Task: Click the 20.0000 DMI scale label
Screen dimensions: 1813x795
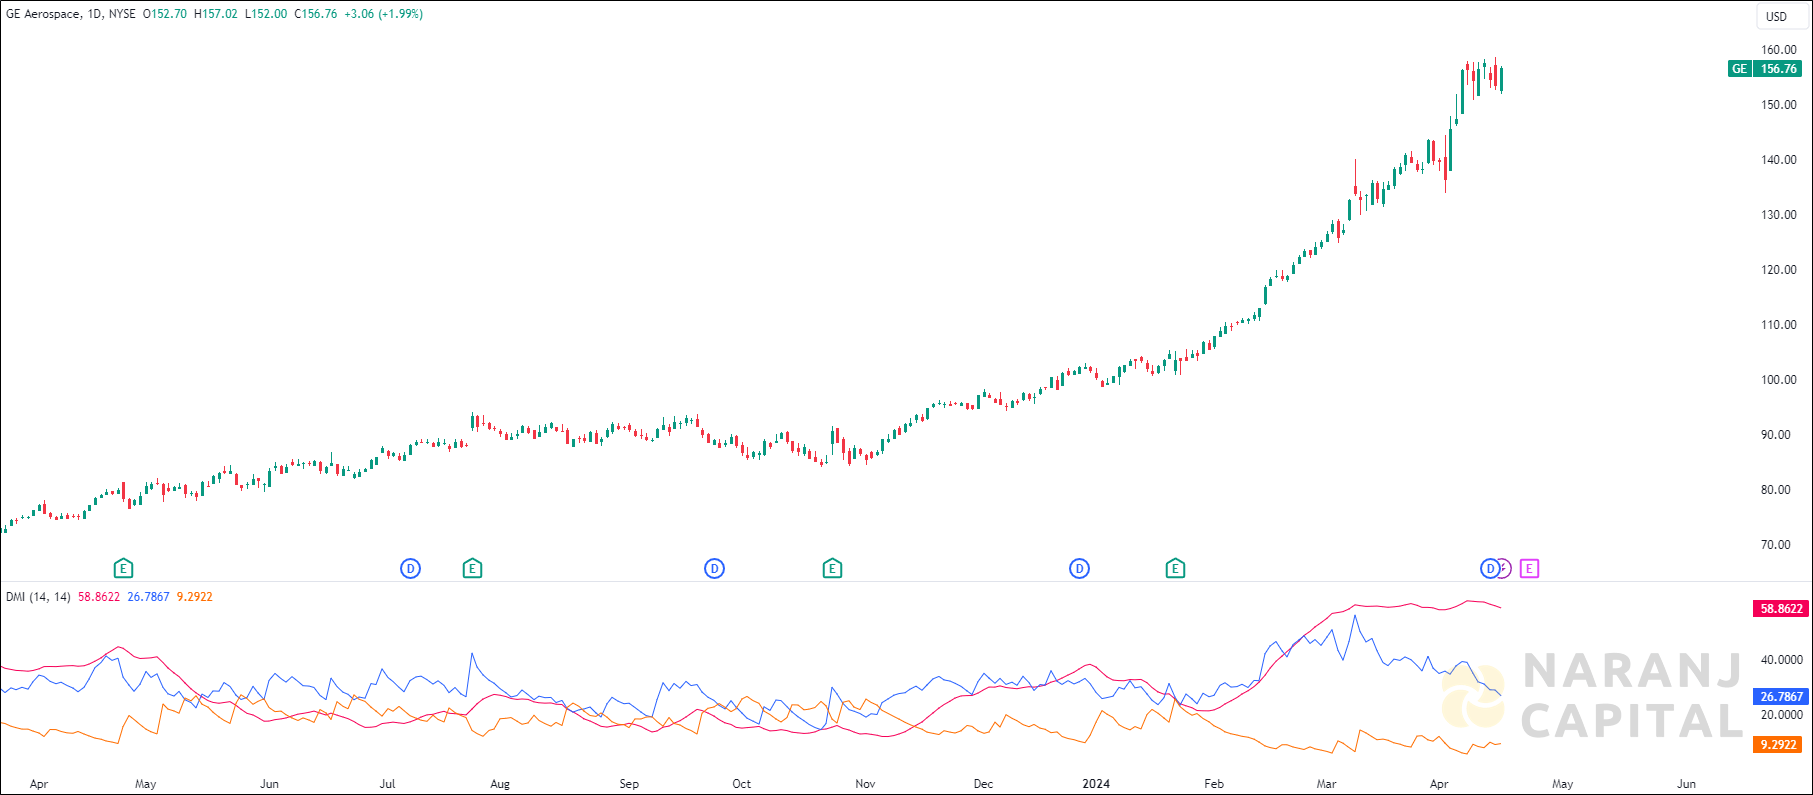Action: pyautogui.click(x=1782, y=715)
